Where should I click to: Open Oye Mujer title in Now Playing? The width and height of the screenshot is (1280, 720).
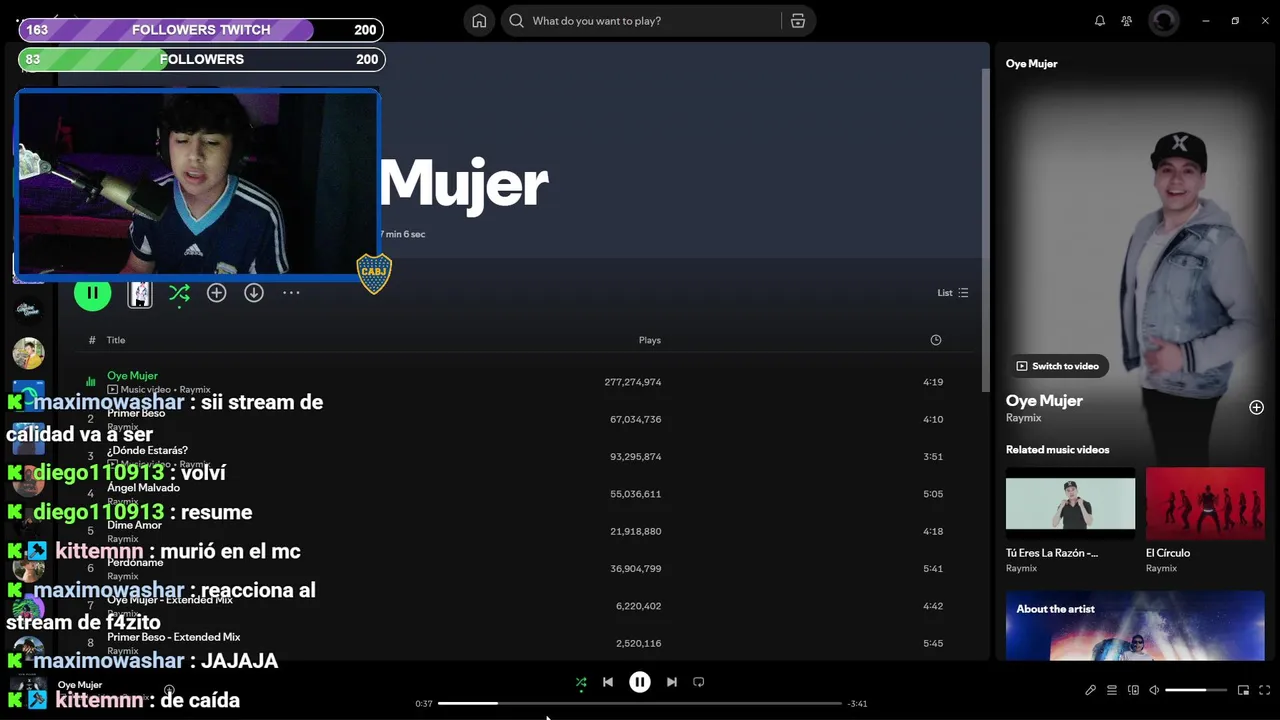click(1044, 400)
